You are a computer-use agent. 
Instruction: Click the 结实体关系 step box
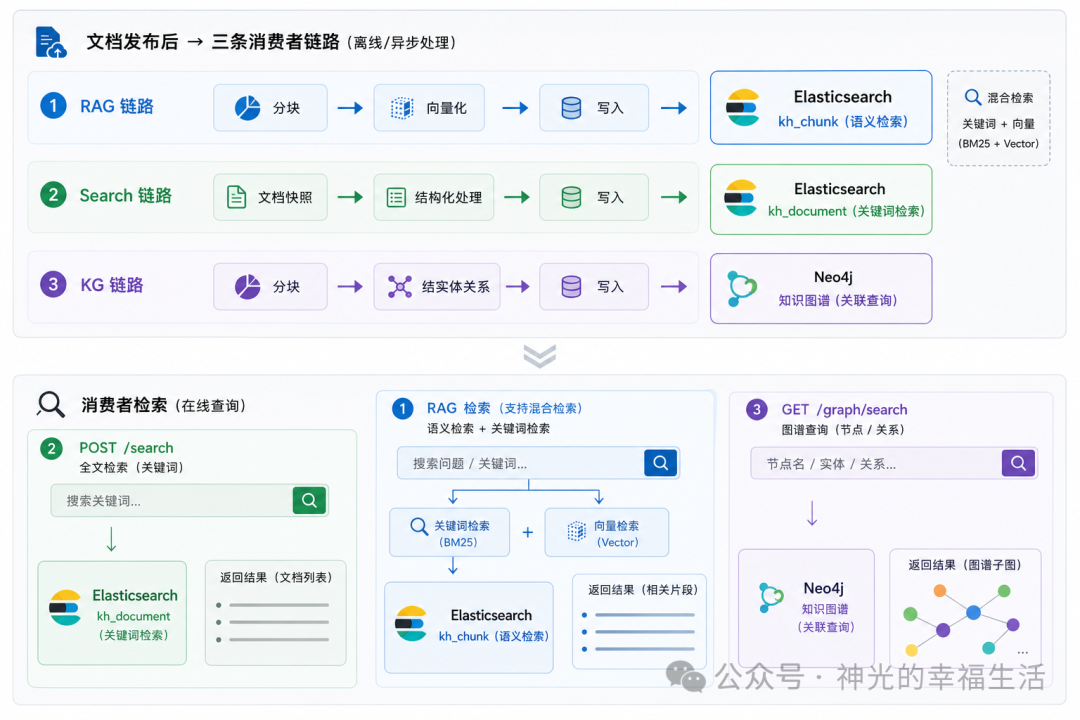437,287
